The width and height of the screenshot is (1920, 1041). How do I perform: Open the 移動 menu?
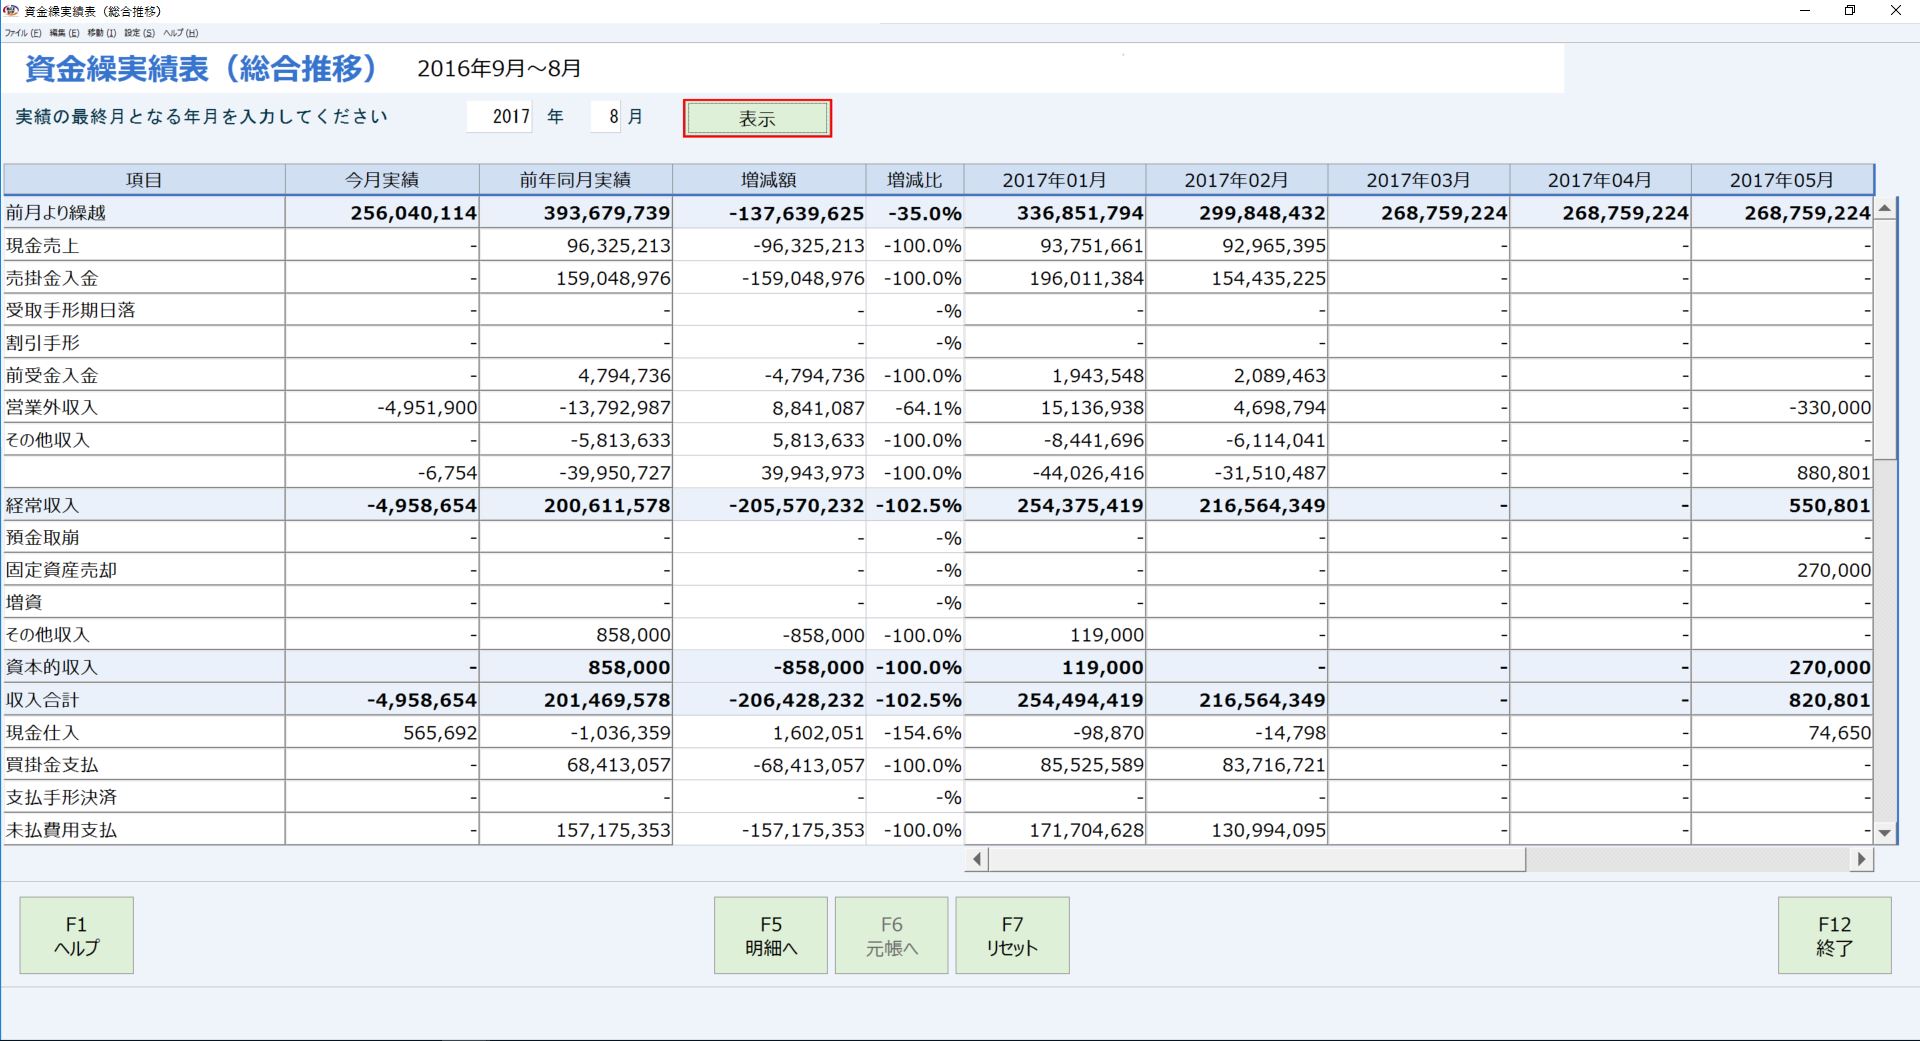click(x=102, y=33)
